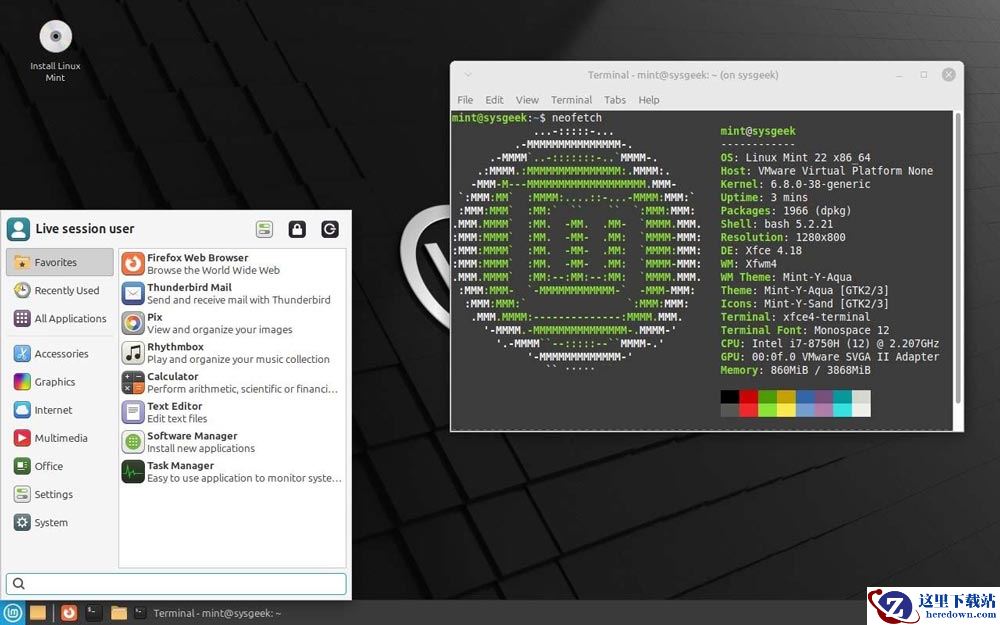Open the Linux Mint menu button on the panel

13,613
